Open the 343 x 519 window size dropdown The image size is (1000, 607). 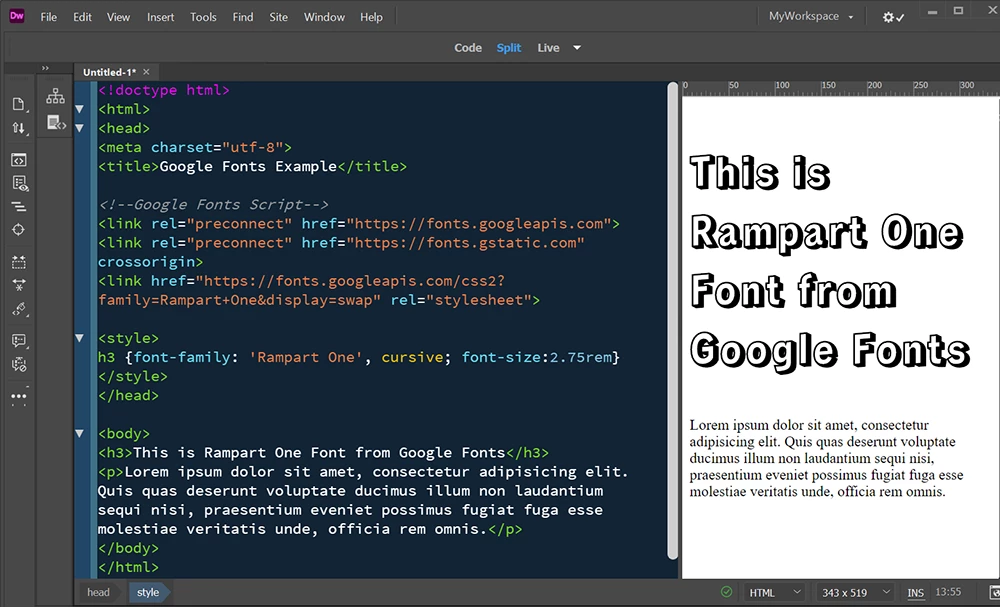tap(856, 592)
